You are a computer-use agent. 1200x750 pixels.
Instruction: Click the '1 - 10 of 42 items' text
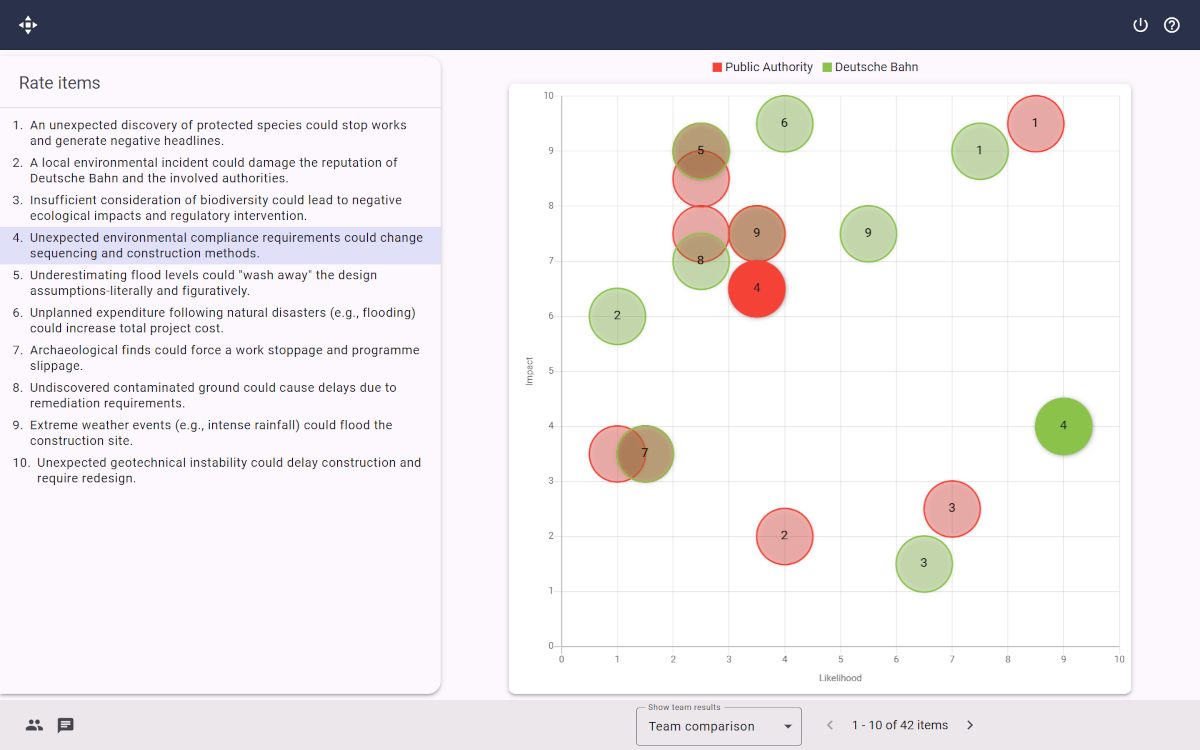900,725
